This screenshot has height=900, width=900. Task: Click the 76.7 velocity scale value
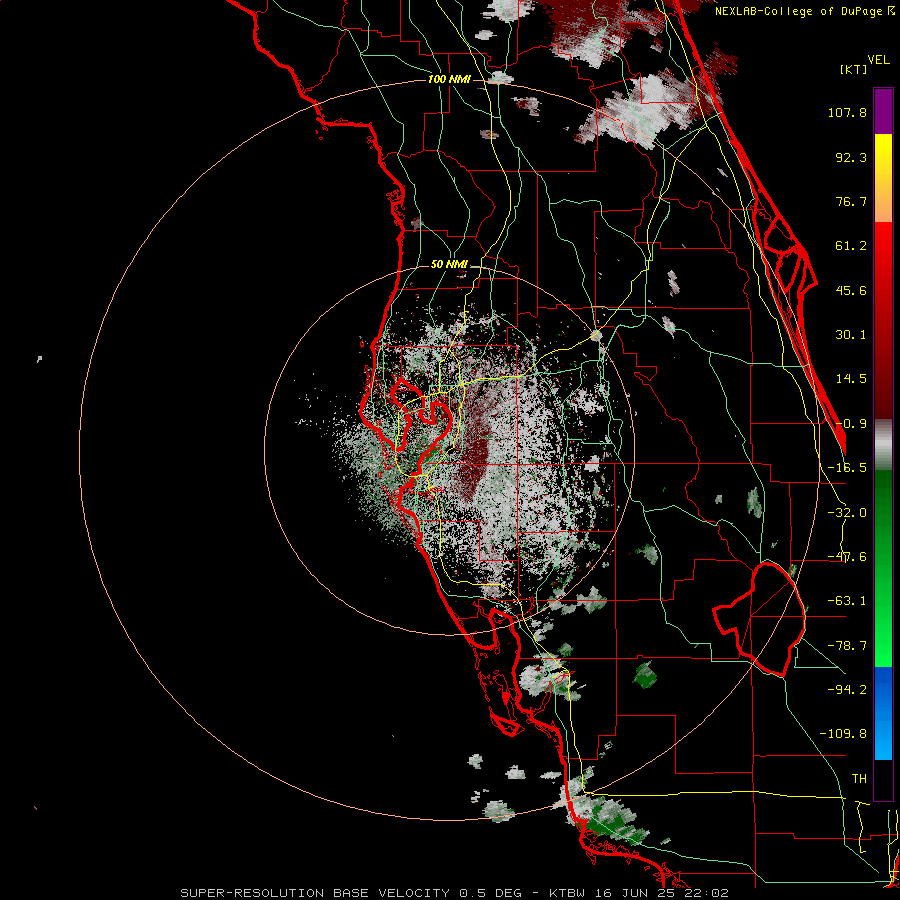pos(851,201)
